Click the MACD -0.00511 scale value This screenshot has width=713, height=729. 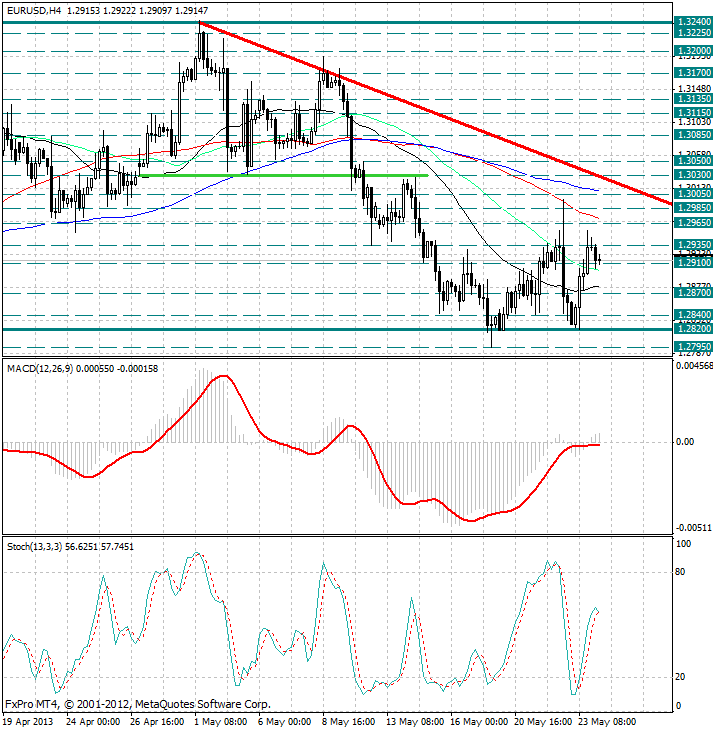point(693,528)
